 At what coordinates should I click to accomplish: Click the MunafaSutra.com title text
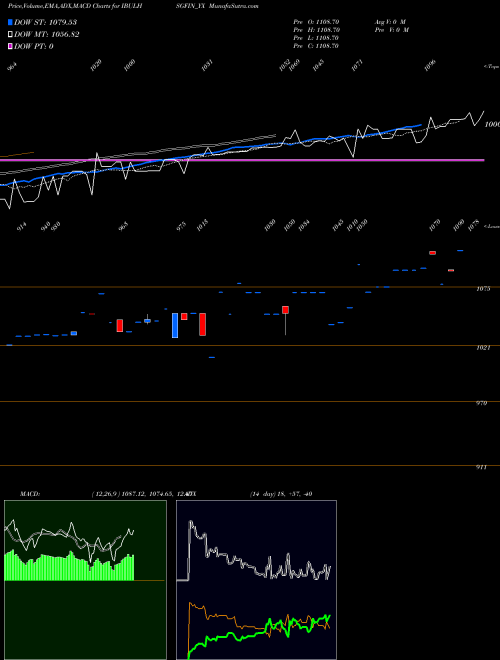[234, 6]
